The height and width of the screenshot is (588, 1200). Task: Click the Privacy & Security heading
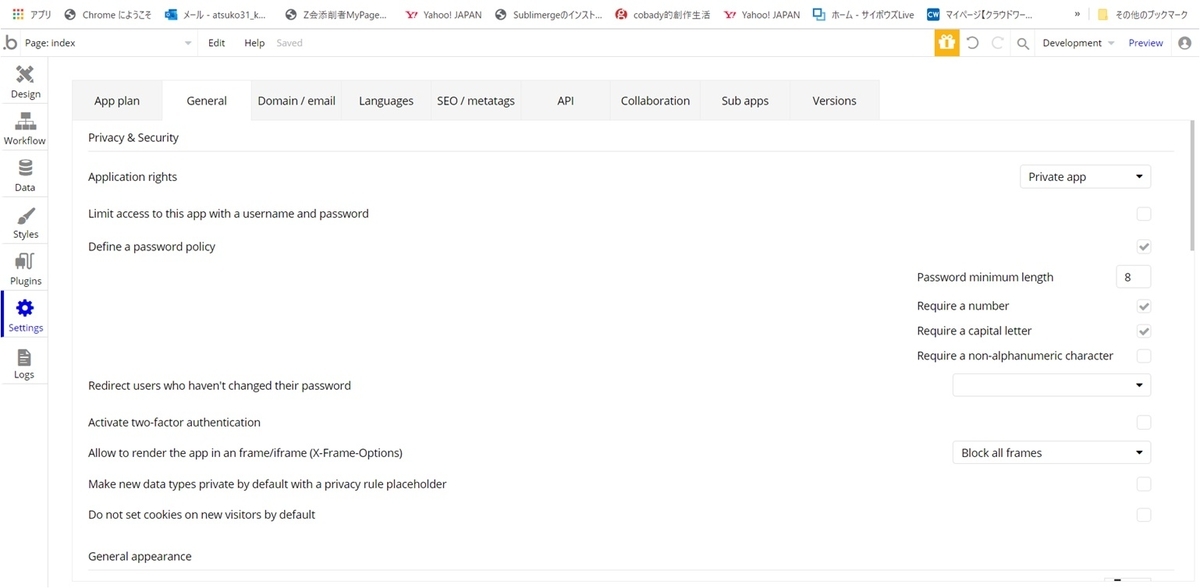tap(133, 138)
